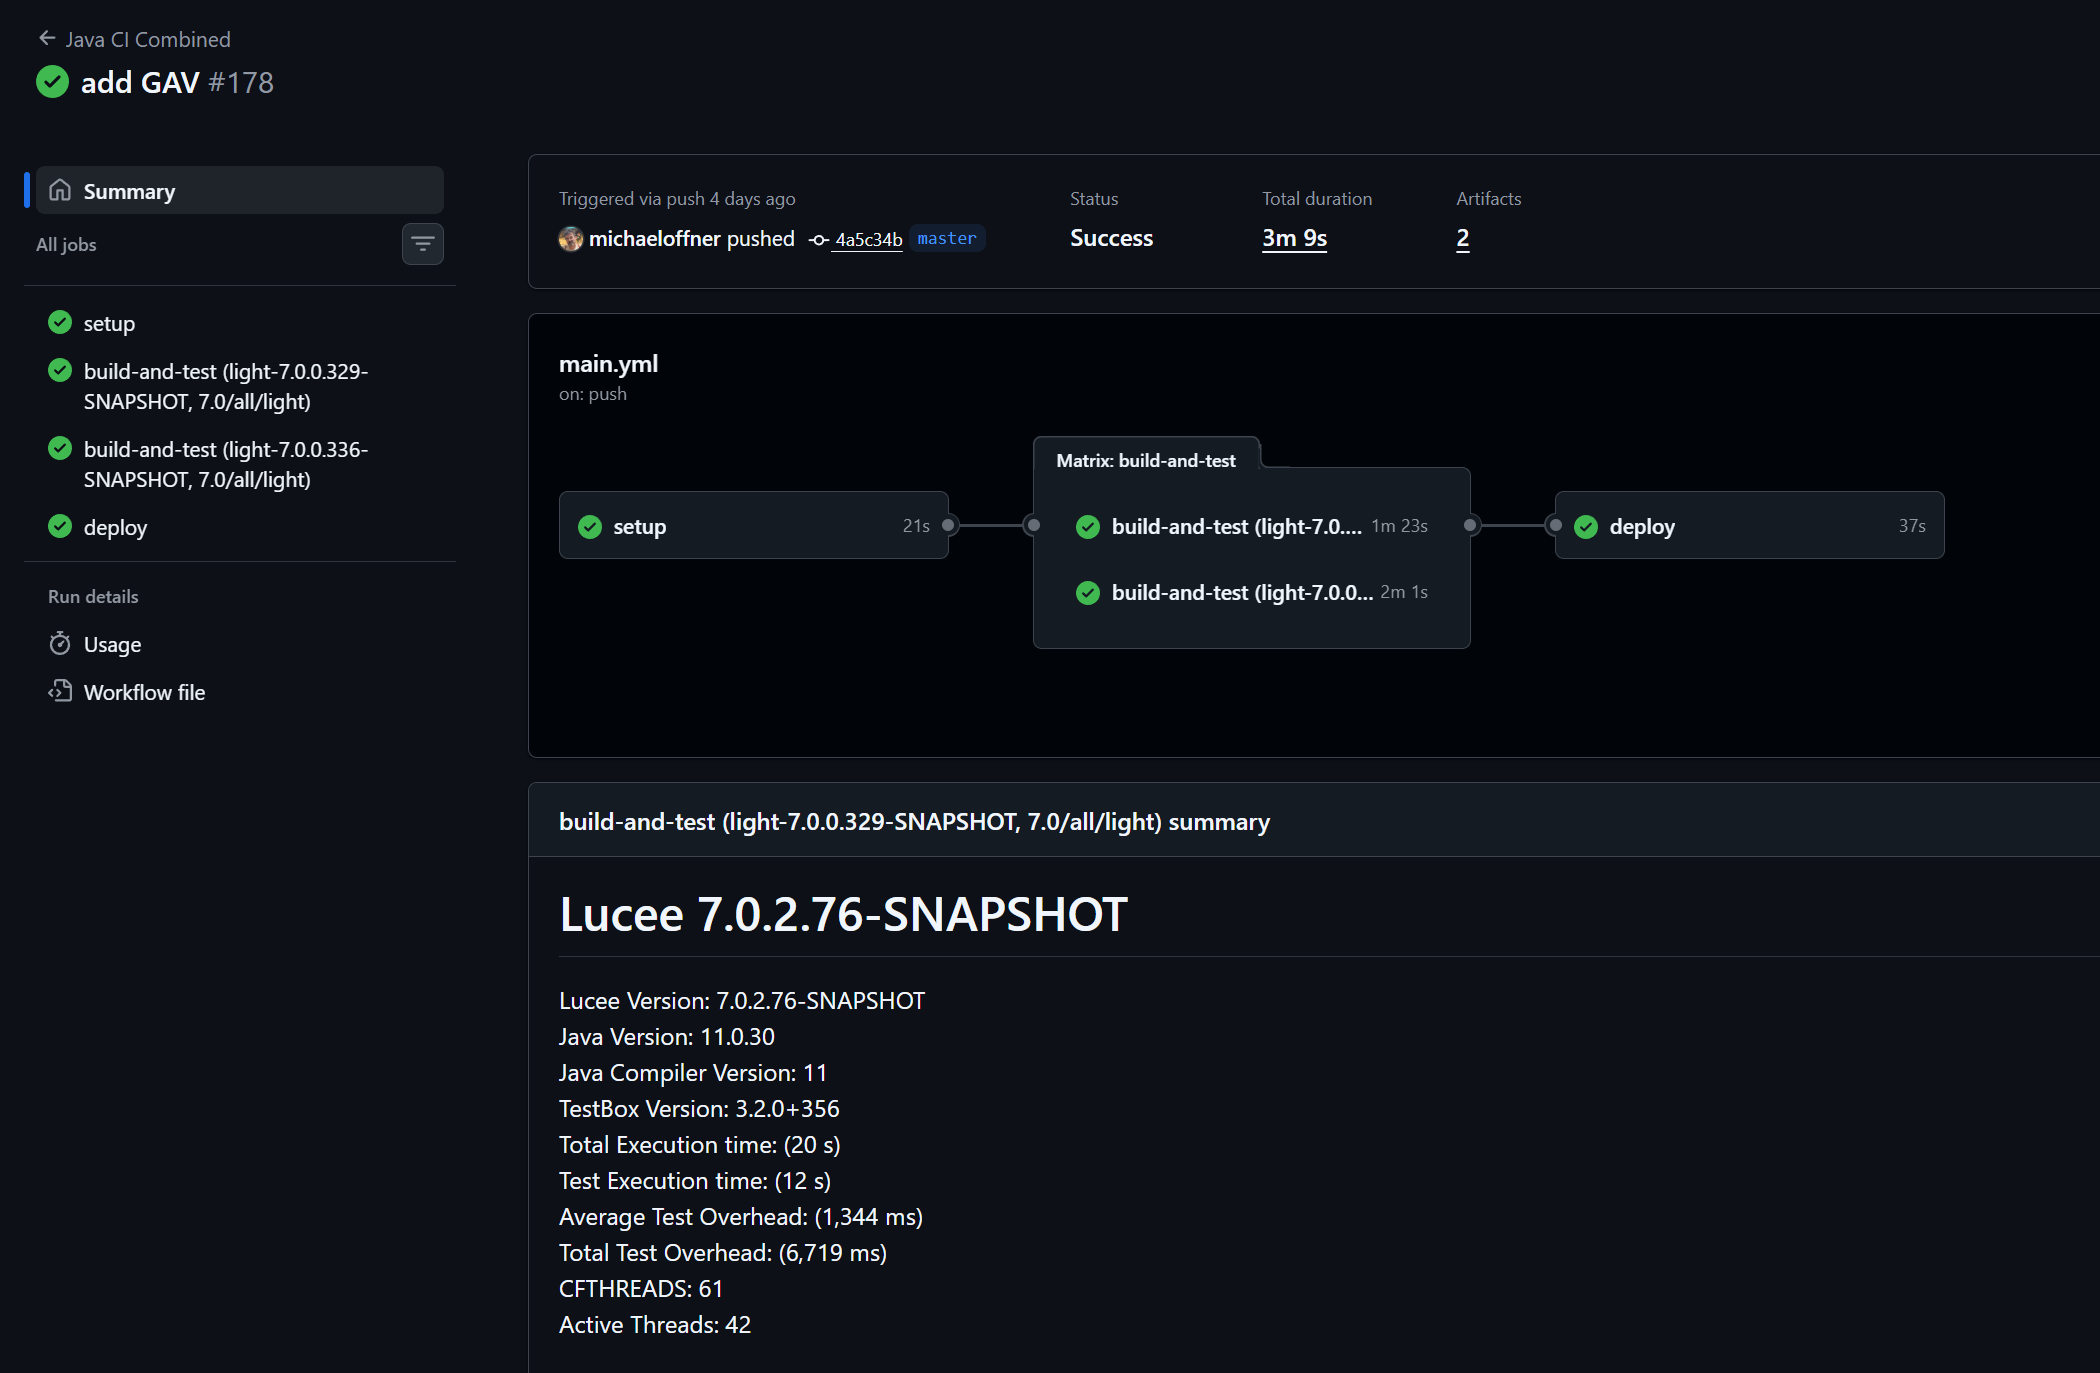Click green check icon on deploy graph node
This screenshot has height=1373, width=2100.
[1586, 526]
